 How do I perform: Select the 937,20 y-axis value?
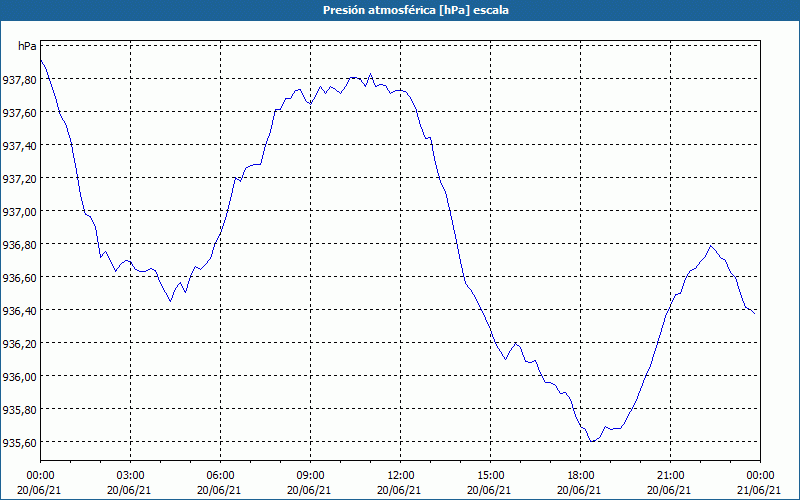click(19, 179)
